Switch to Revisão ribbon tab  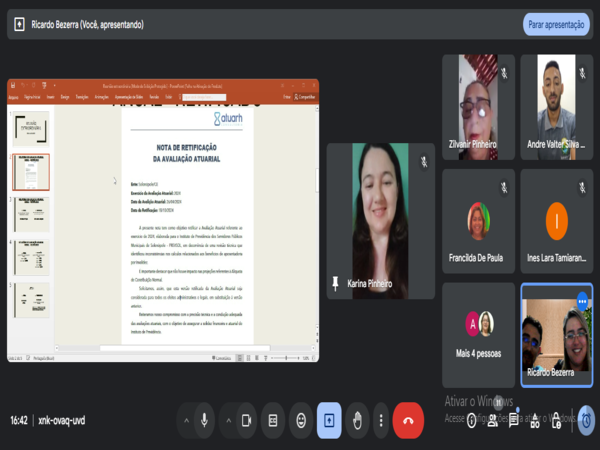pyautogui.click(x=154, y=97)
